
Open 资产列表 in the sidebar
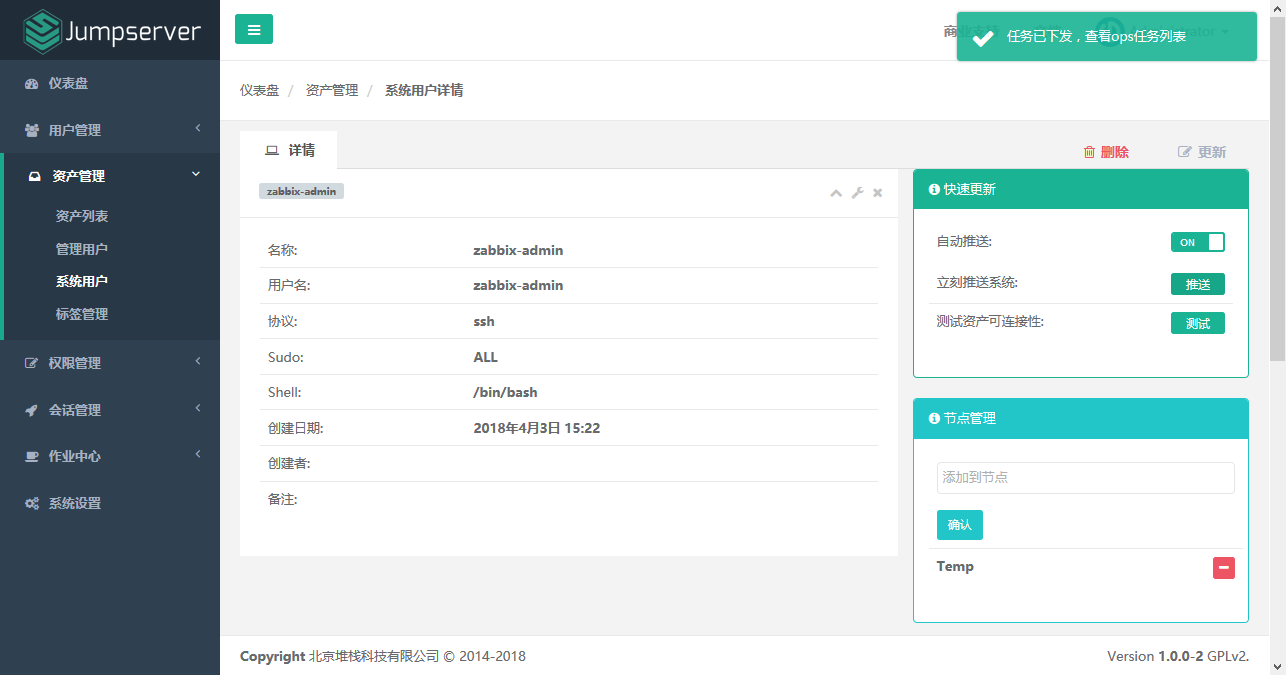coord(82,216)
